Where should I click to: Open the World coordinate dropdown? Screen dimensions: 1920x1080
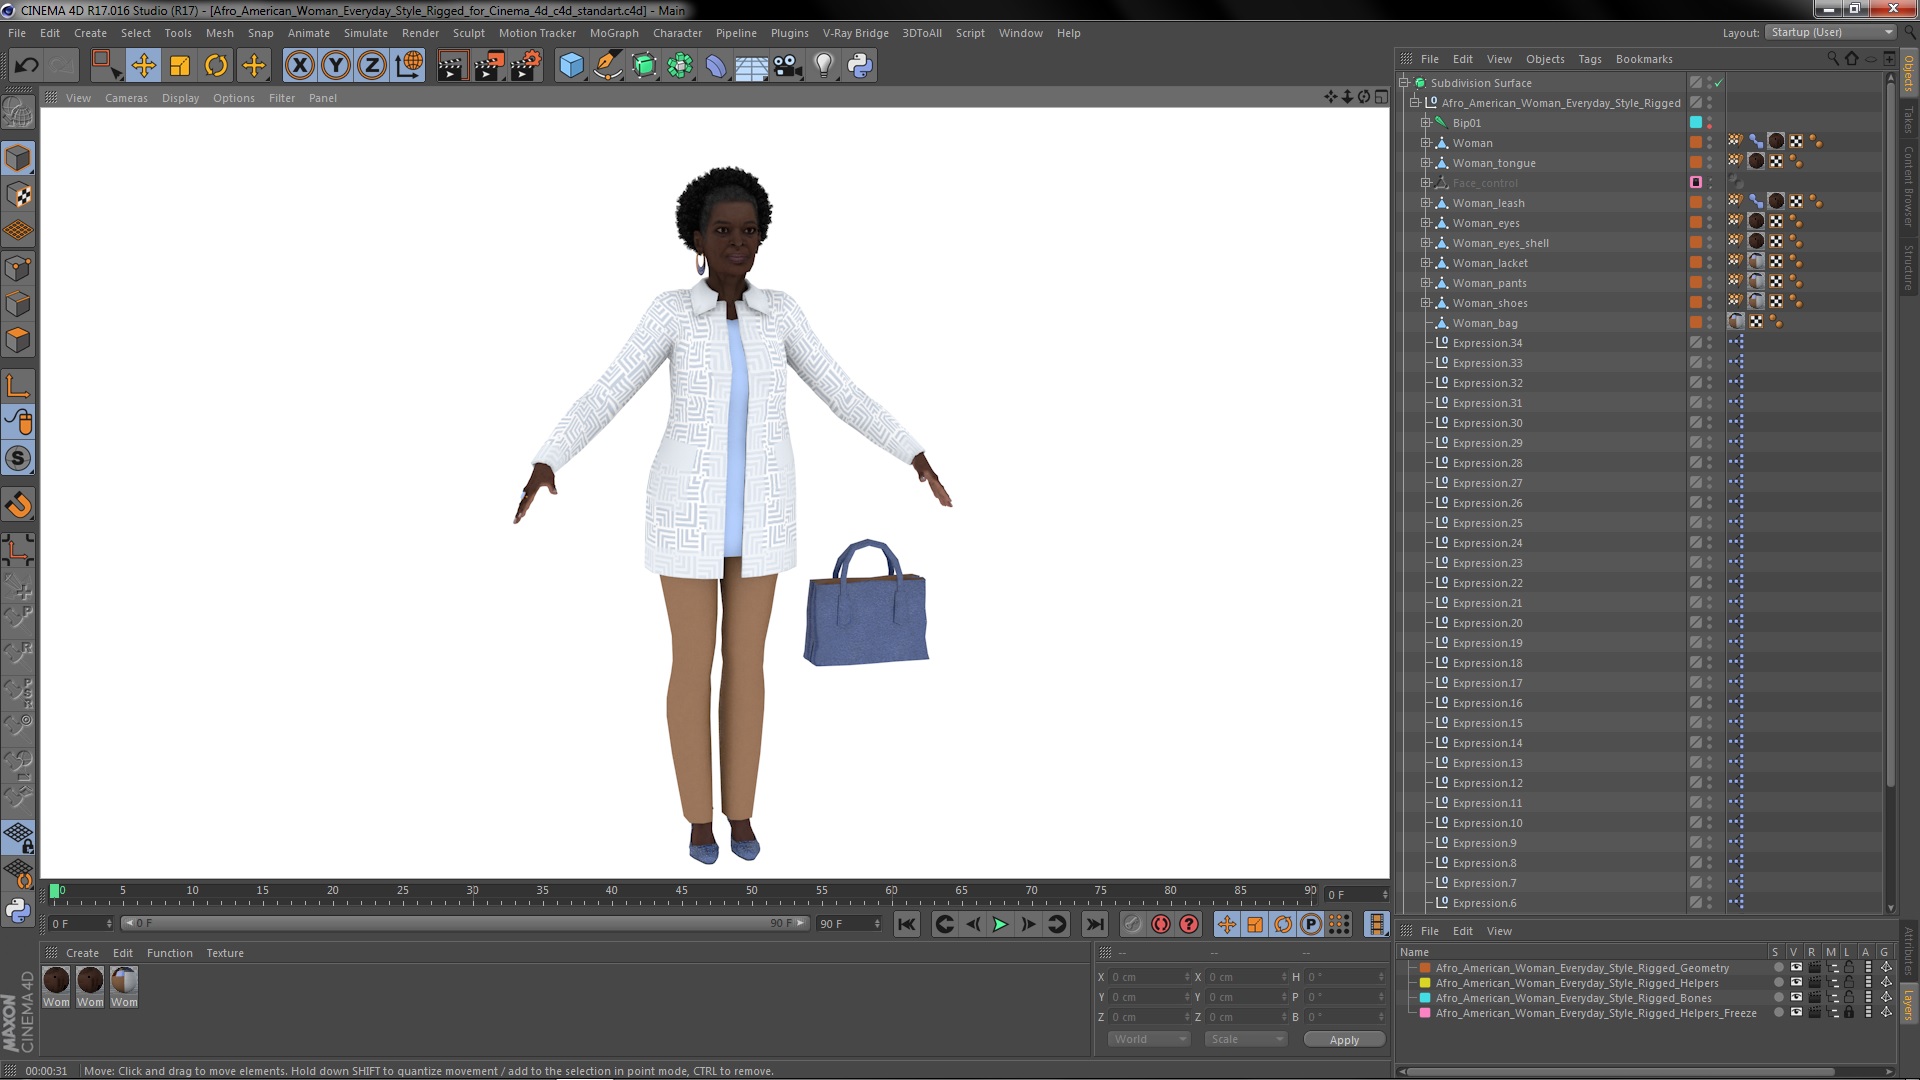point(1148,1039)
